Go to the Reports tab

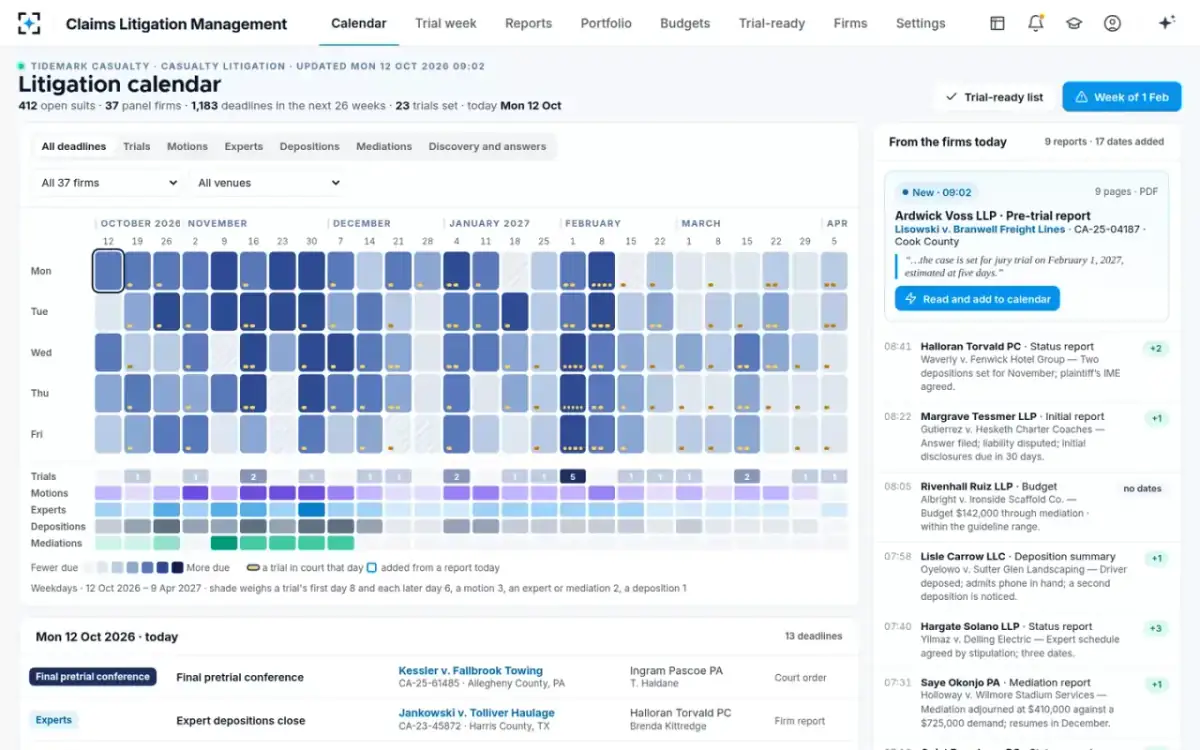click(528, 23)
